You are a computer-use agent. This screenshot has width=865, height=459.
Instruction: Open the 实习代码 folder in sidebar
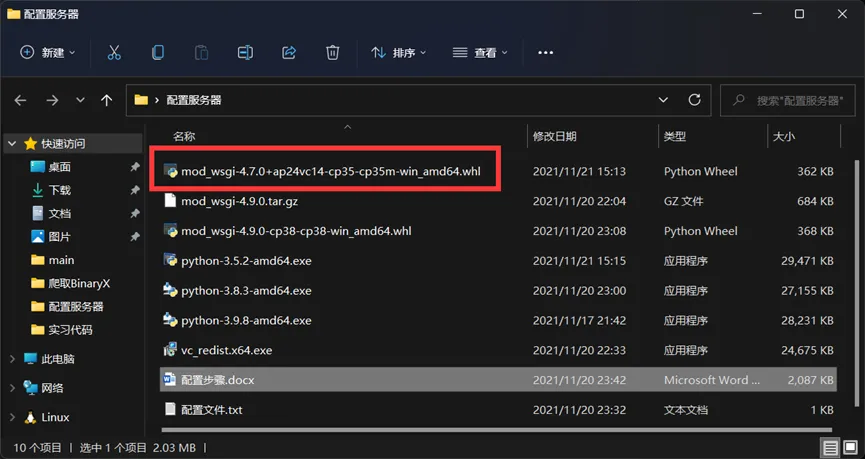point(70,330)
